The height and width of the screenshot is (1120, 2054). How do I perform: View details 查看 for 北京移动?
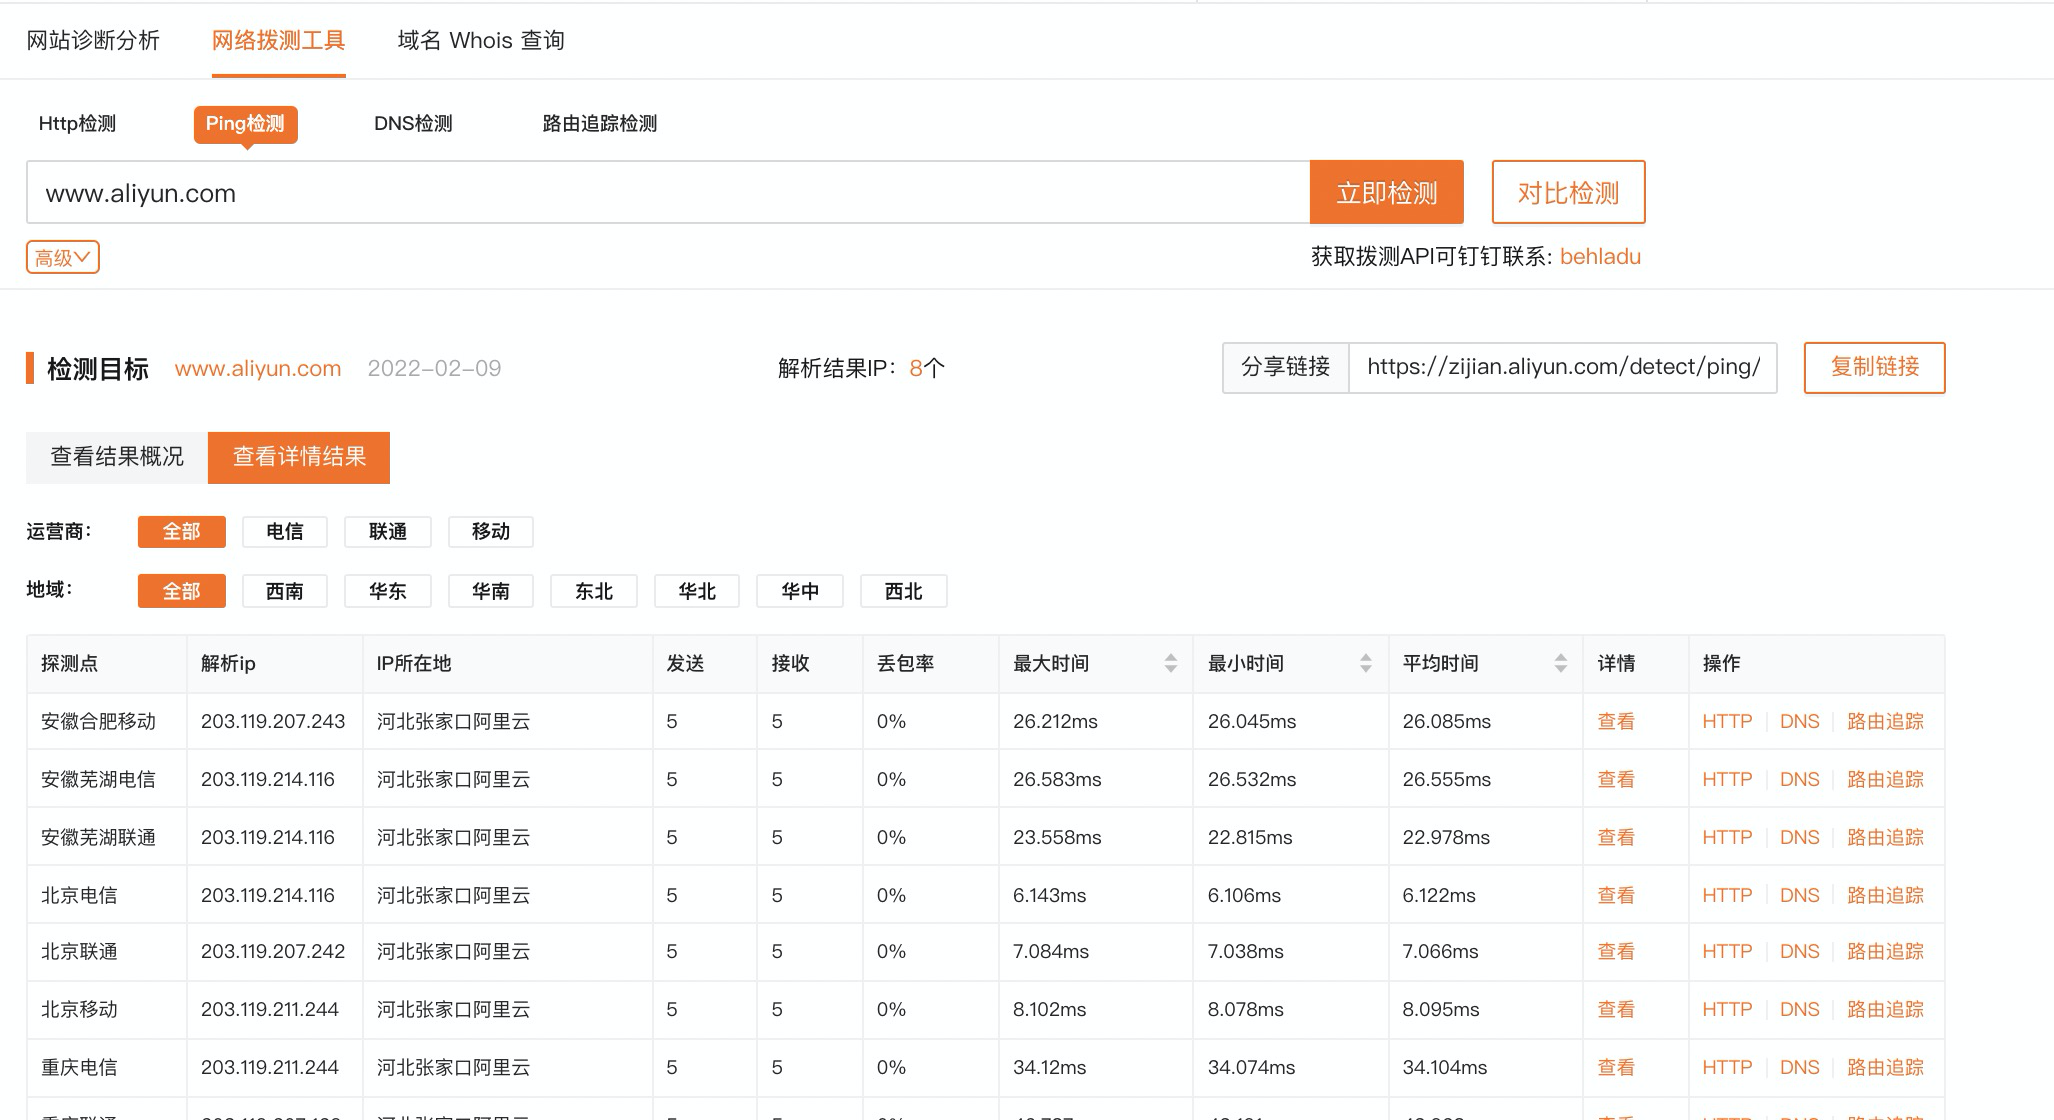(1616, 1009)
